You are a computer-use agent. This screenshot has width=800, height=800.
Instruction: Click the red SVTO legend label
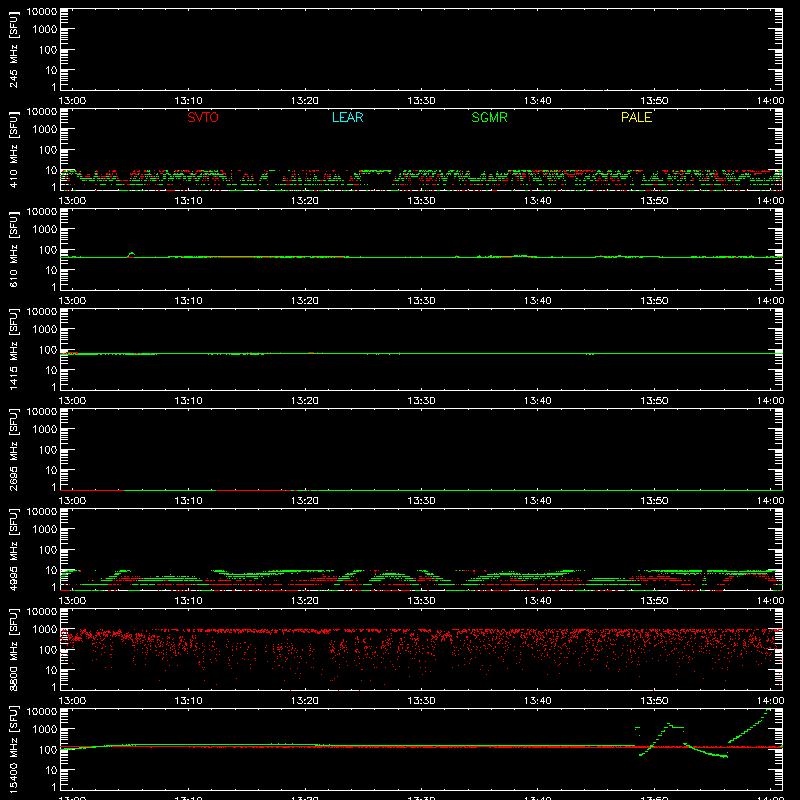[203, 117]
